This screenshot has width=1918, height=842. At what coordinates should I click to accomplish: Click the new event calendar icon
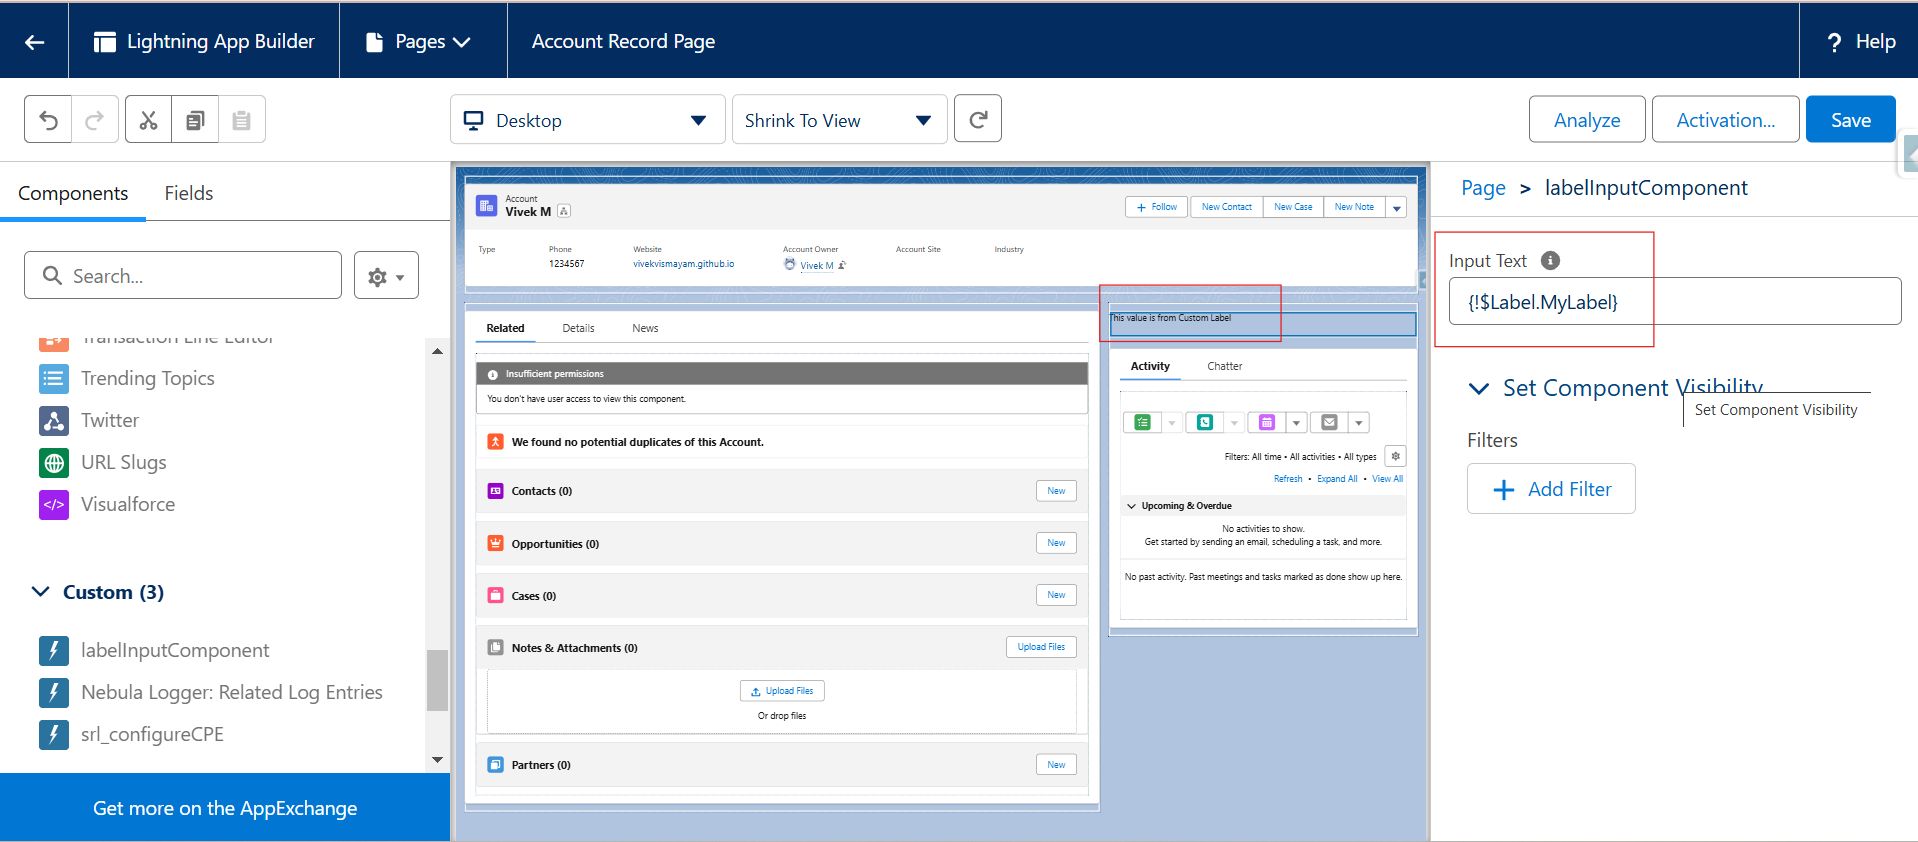pos(1266,422)
